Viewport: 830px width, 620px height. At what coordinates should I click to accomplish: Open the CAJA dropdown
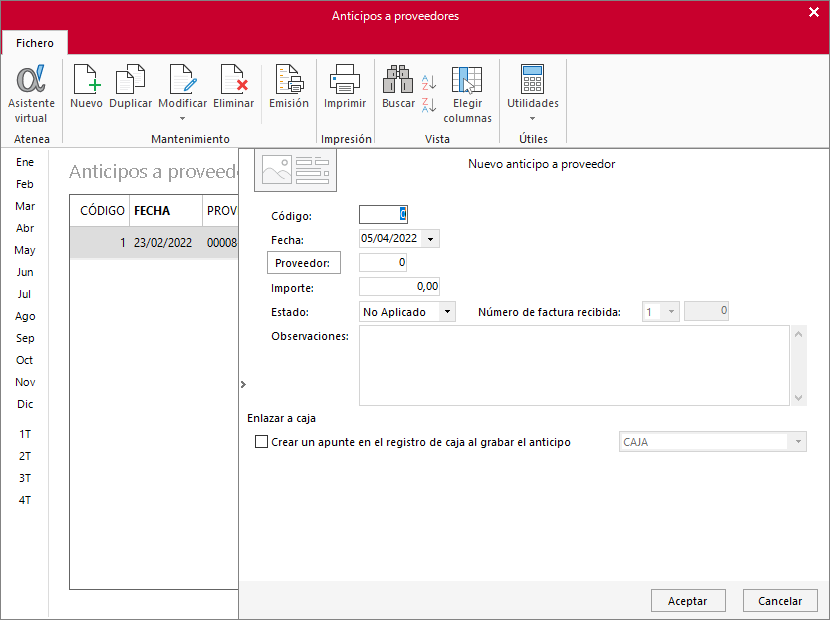coord(798,442)
